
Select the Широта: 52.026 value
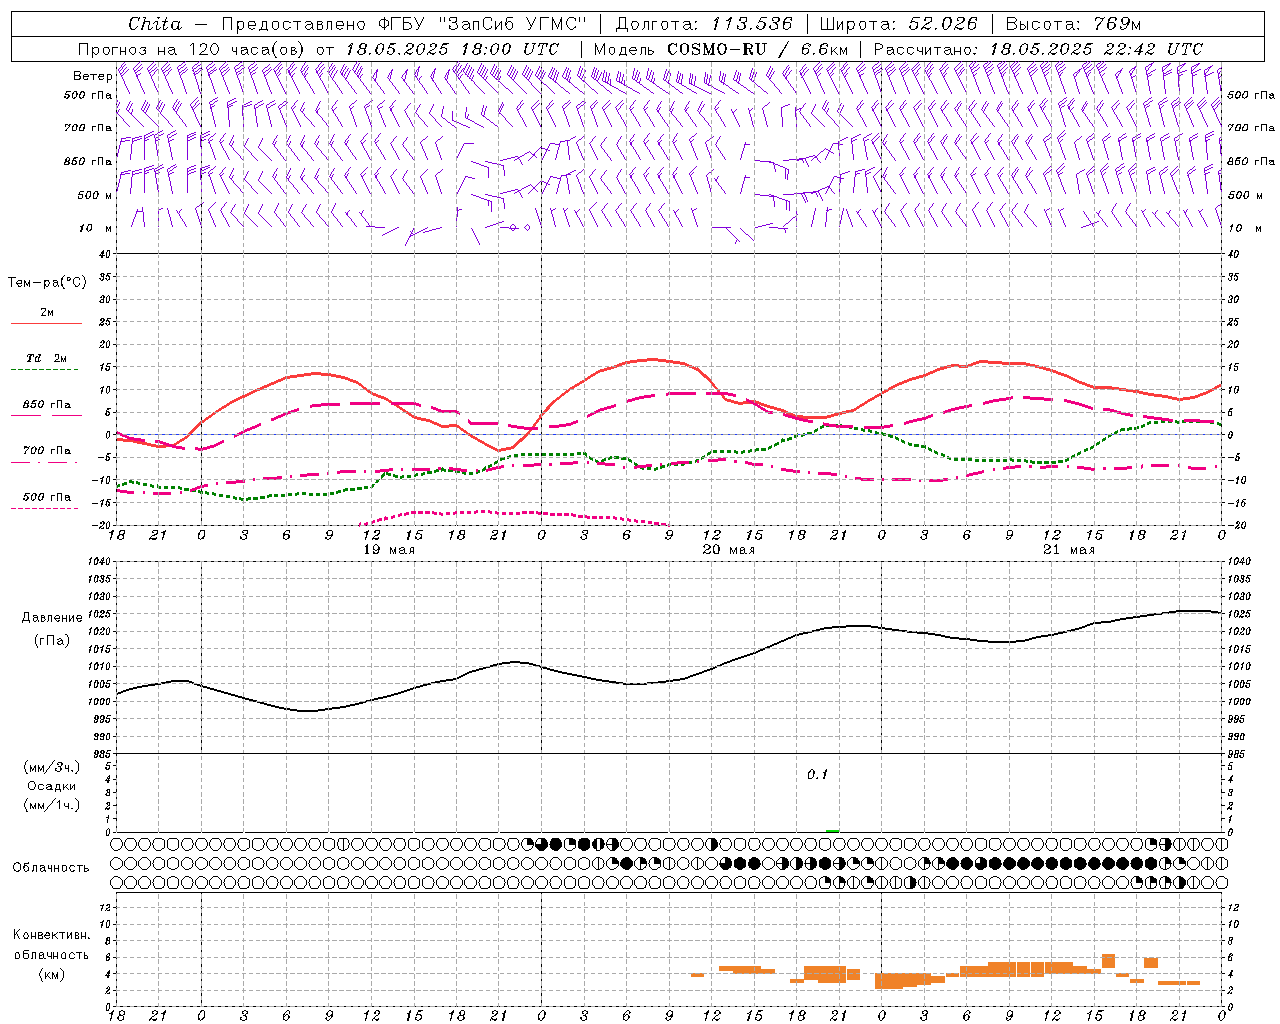click(x=898, y=24)
